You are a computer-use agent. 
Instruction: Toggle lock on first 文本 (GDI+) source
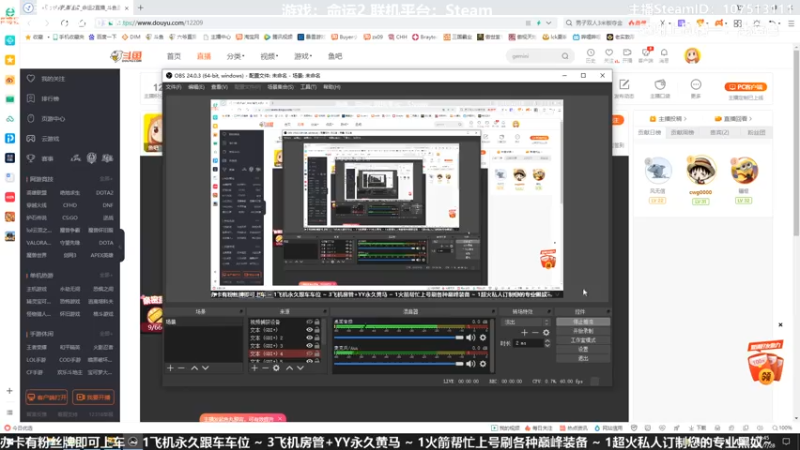[x=317, y=330]
